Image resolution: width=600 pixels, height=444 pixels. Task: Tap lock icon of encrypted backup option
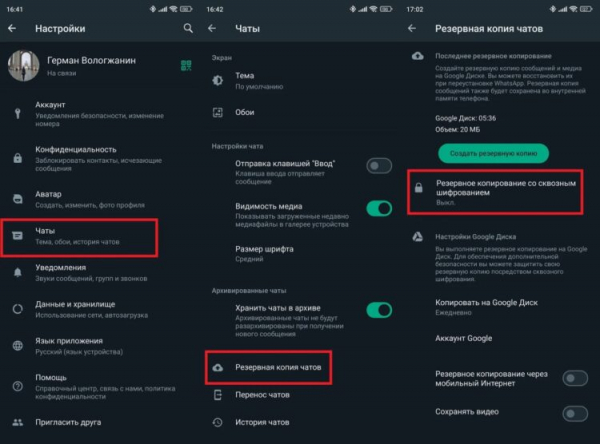pyautogui.click(x=419, y=188)
